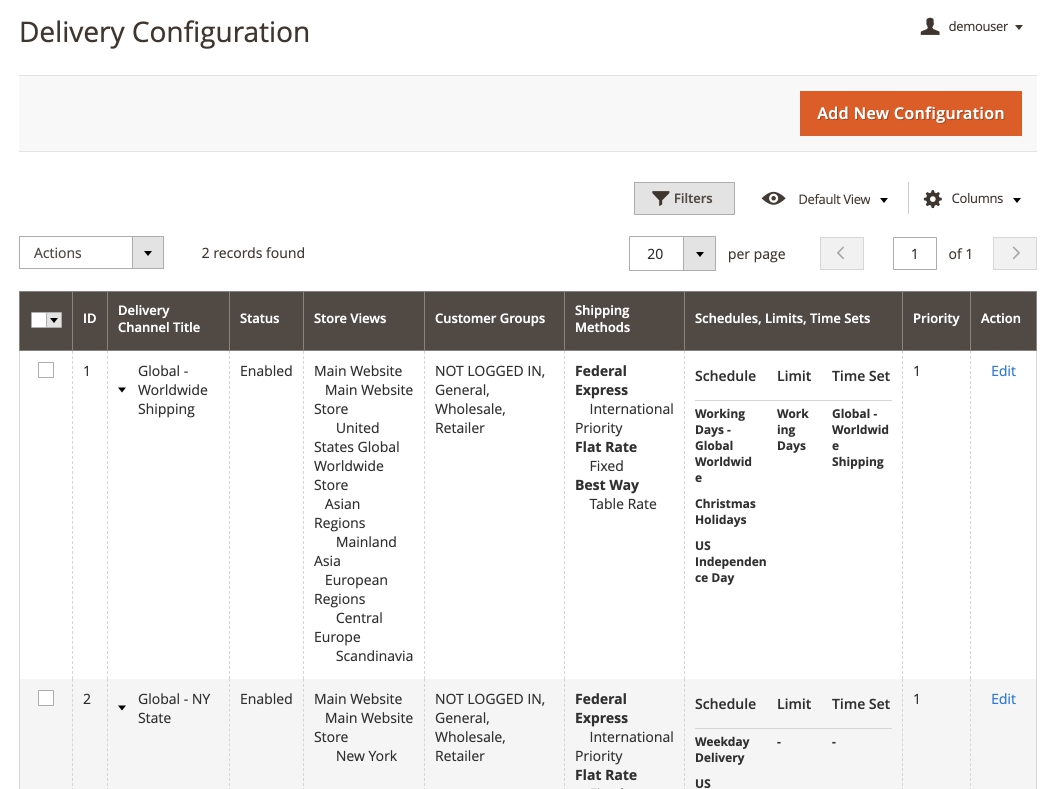
Task: Toggle the select-all checkbox in table header
Action: tap(40, 320)
